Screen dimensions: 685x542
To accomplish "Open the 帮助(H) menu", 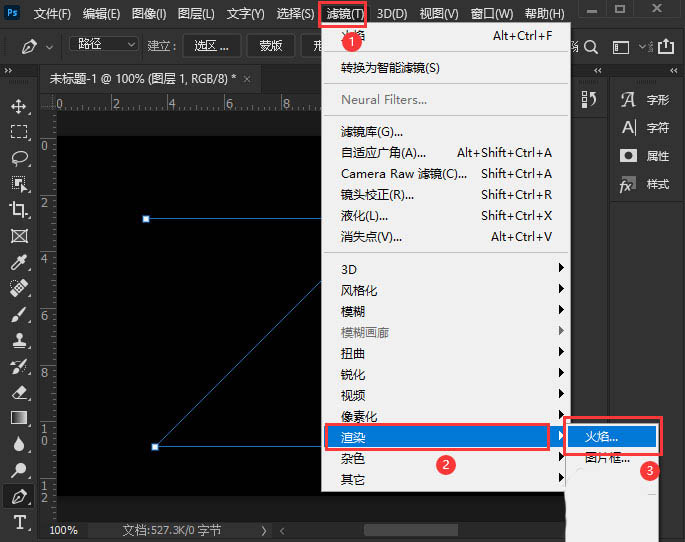I will coord(544,14).
